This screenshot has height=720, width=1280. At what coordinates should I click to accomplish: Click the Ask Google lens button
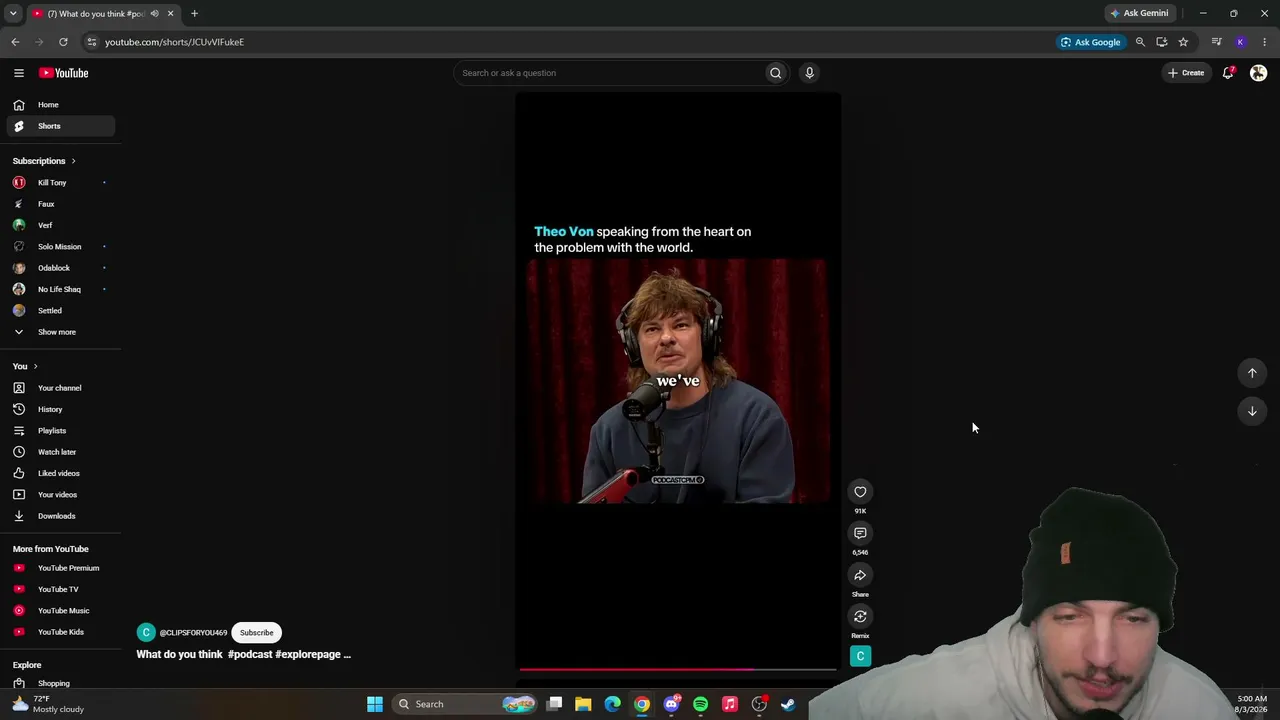(1090, 42)
